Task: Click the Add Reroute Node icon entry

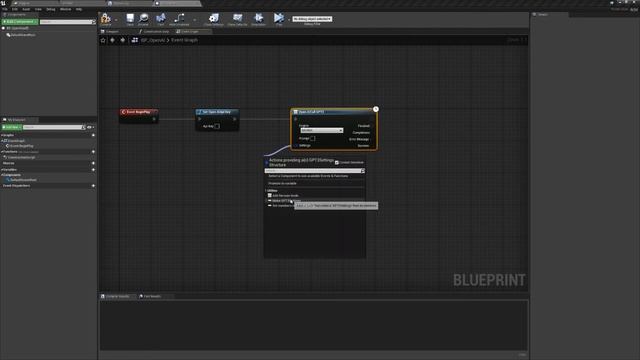Action: click(x=269, y=196)
